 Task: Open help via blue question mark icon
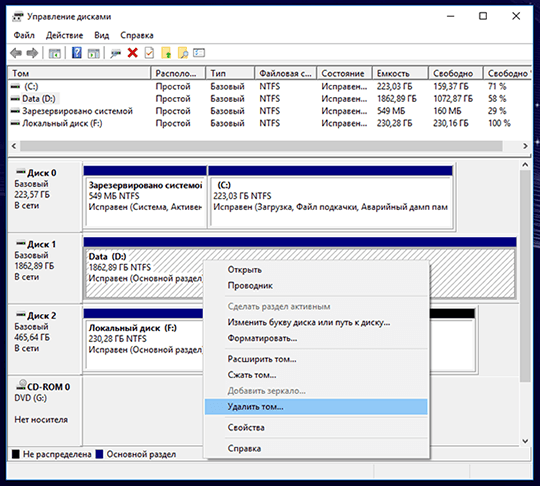[x=76, y=53]
